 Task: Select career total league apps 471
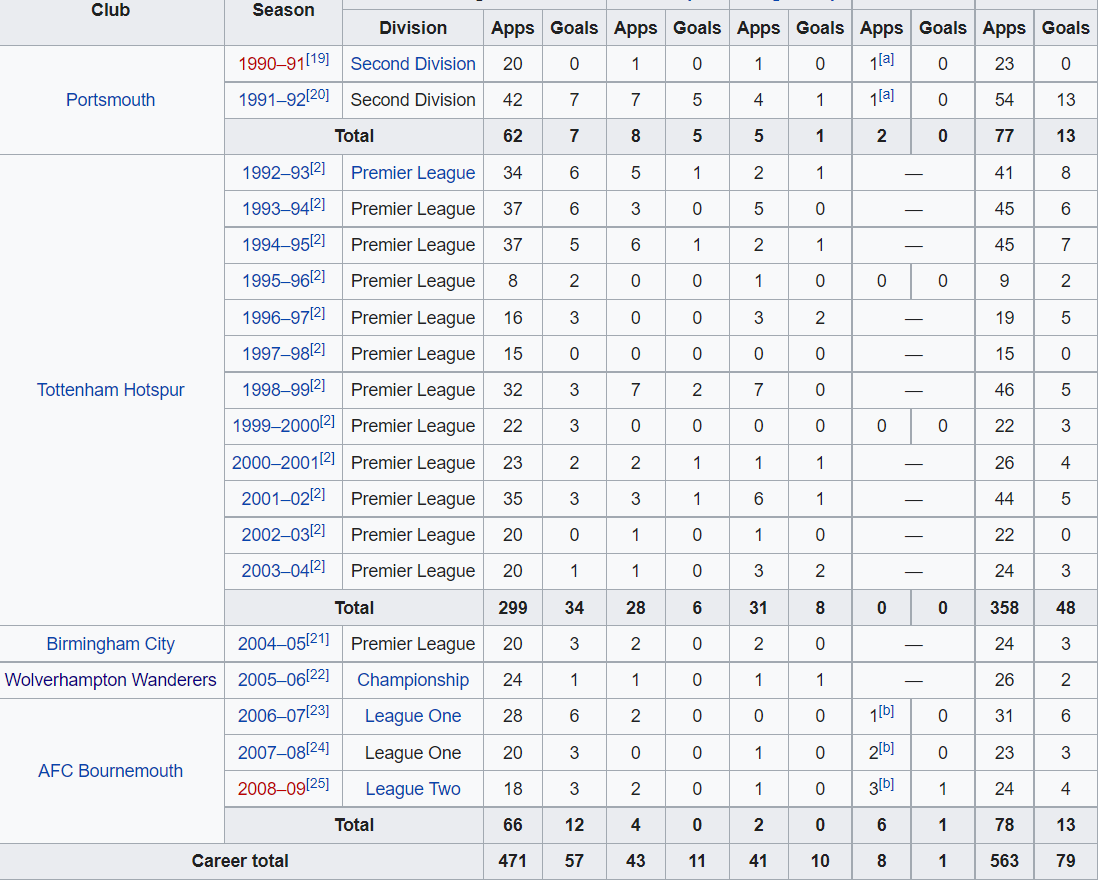512,861
